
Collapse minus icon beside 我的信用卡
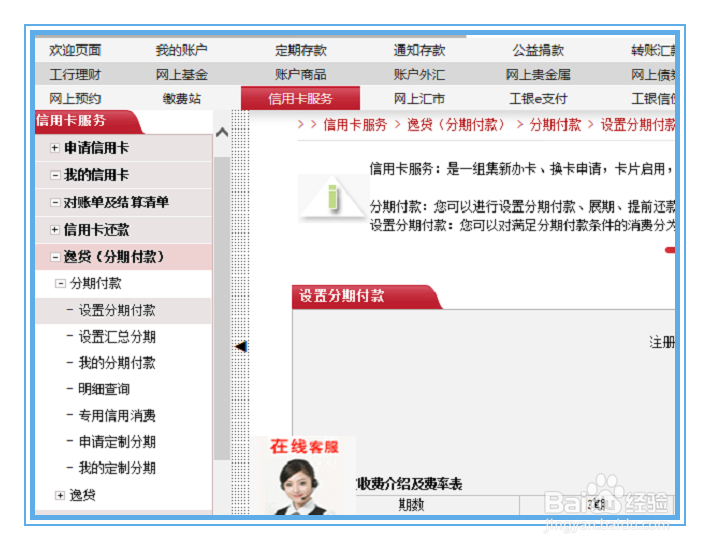point(55,175)
